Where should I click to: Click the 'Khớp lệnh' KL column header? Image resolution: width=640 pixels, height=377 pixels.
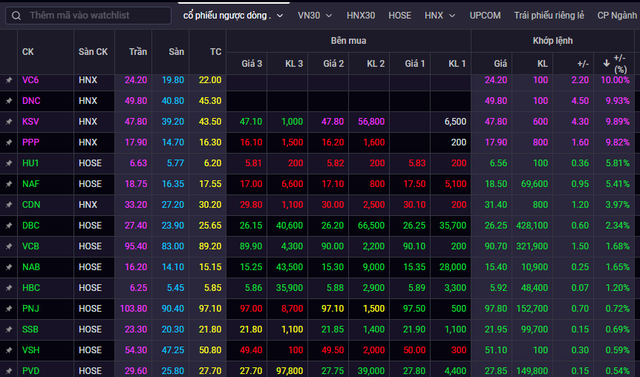coord(542,64)
